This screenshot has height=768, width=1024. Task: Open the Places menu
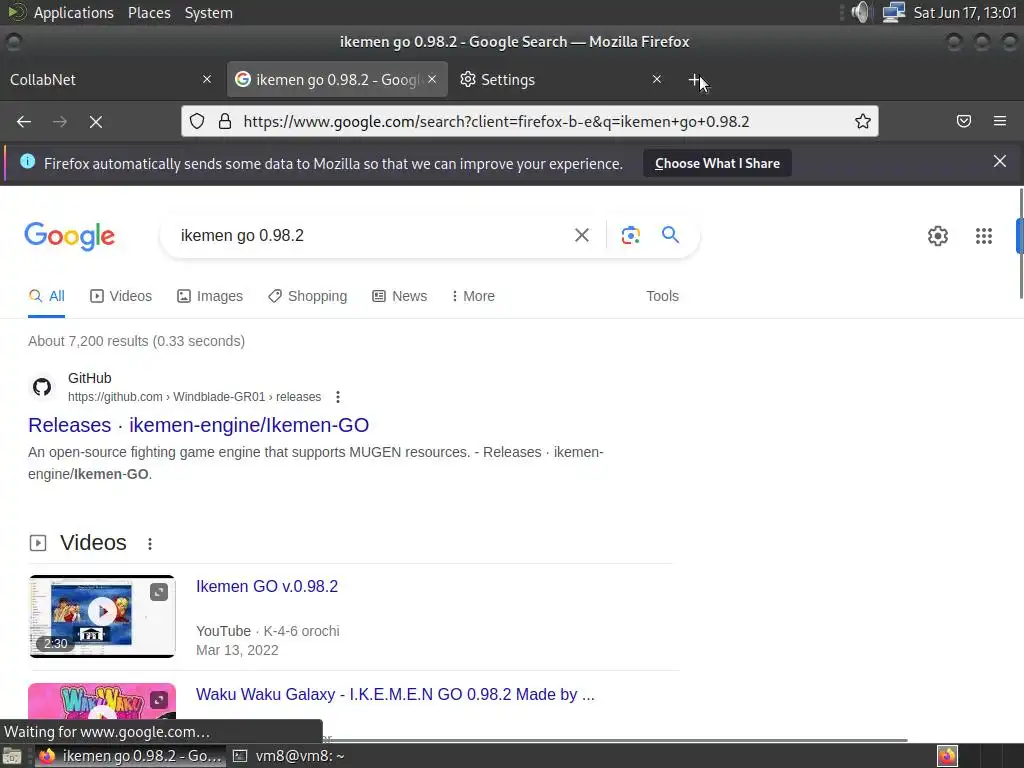coord(149,12)
